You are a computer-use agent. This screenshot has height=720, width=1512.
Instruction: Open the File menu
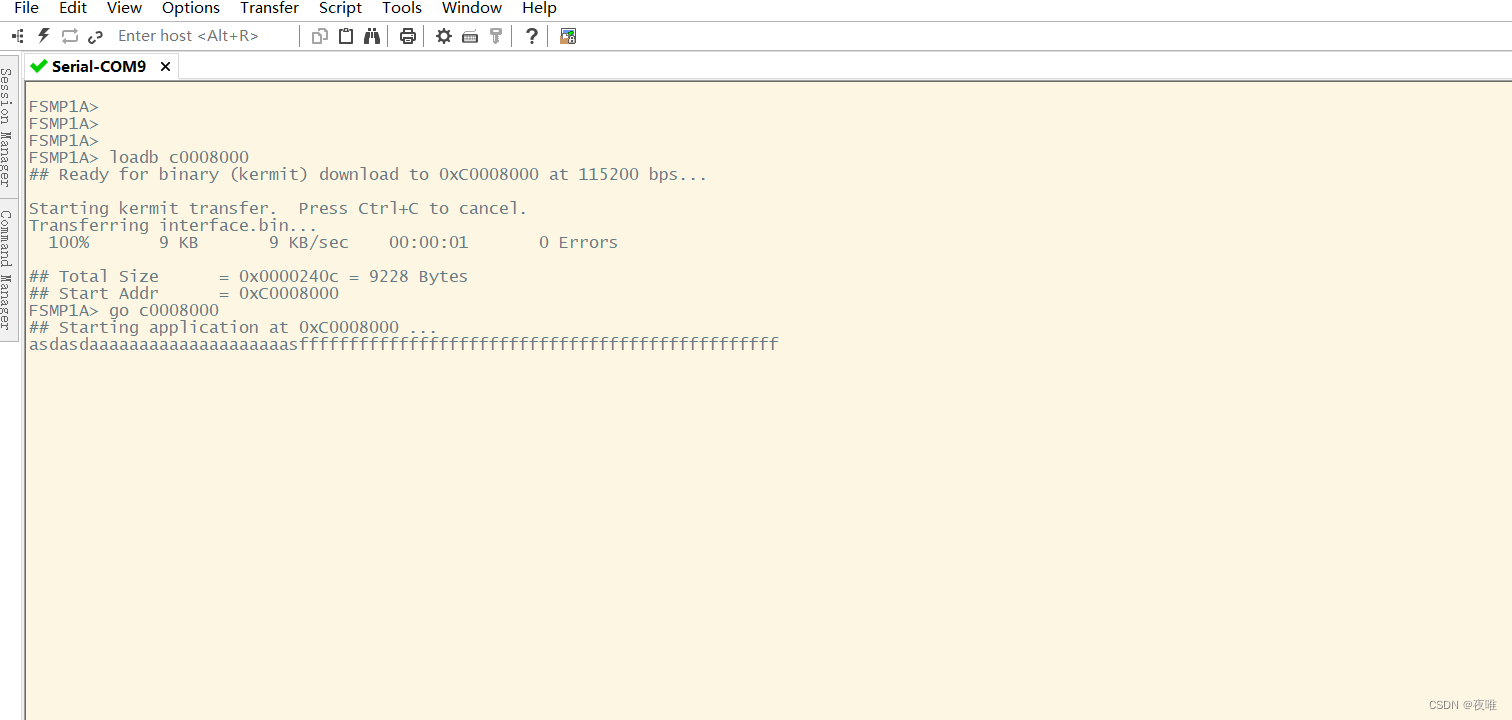[x=26, y=8]
